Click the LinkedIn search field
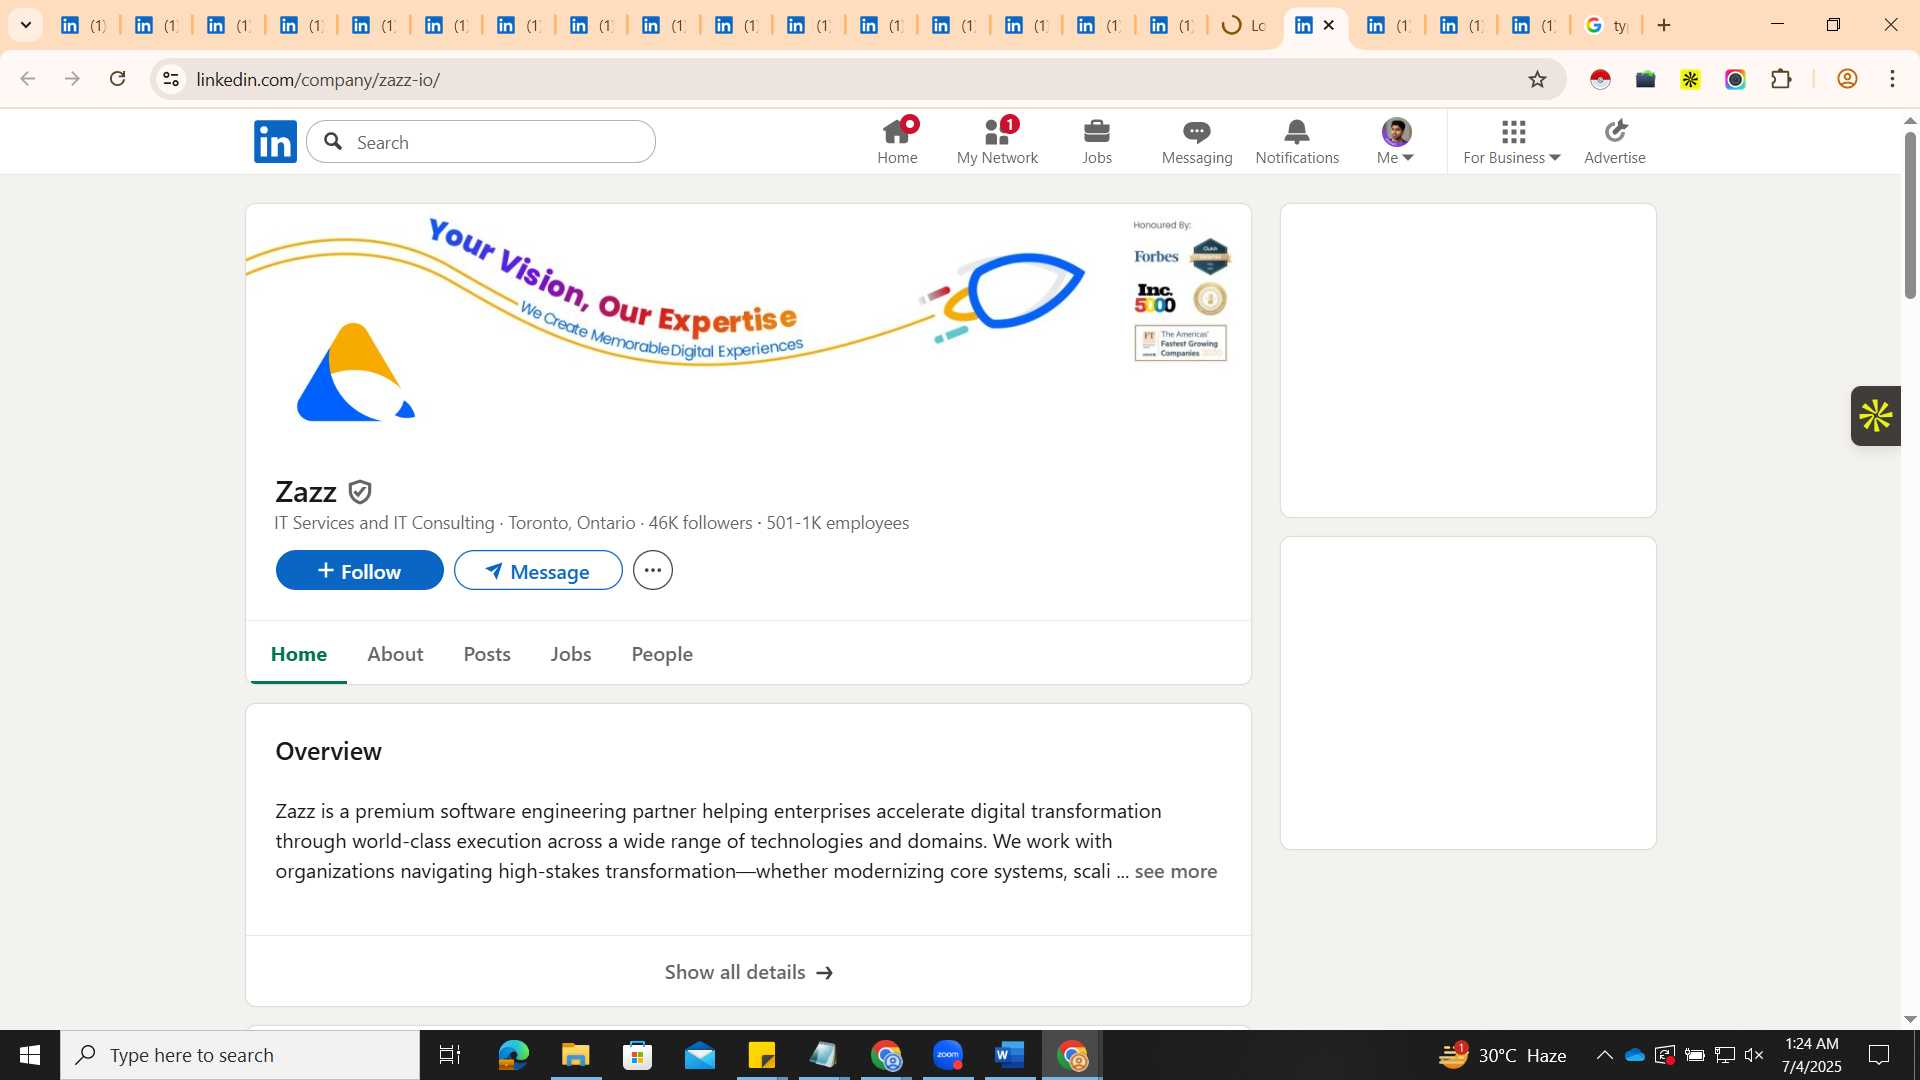Screen dimensions: 1920x1080 [481, 142]
